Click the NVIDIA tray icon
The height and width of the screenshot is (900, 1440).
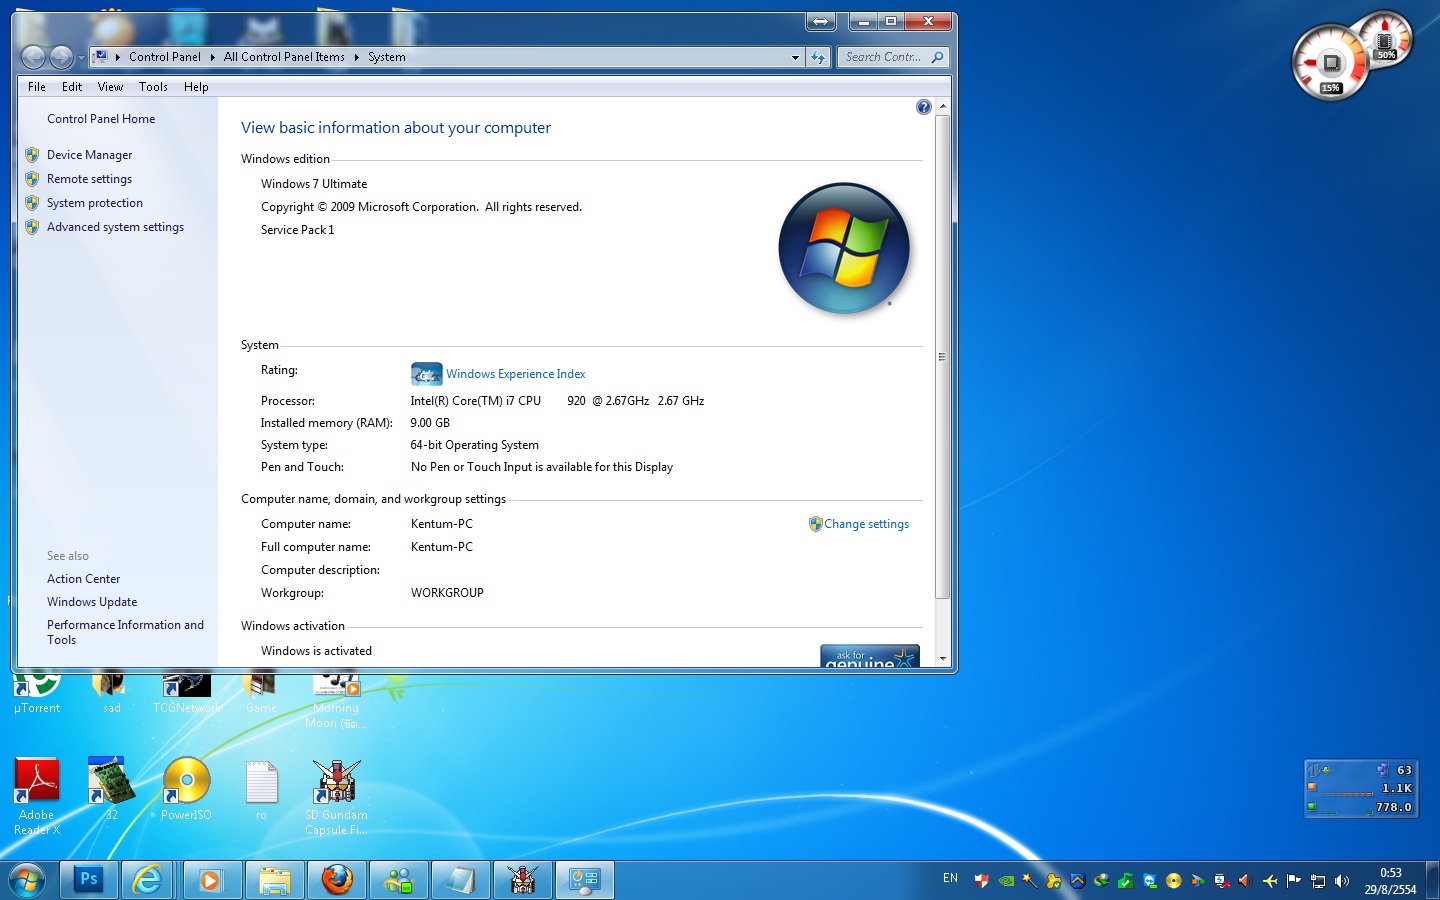pos(1006,881)
